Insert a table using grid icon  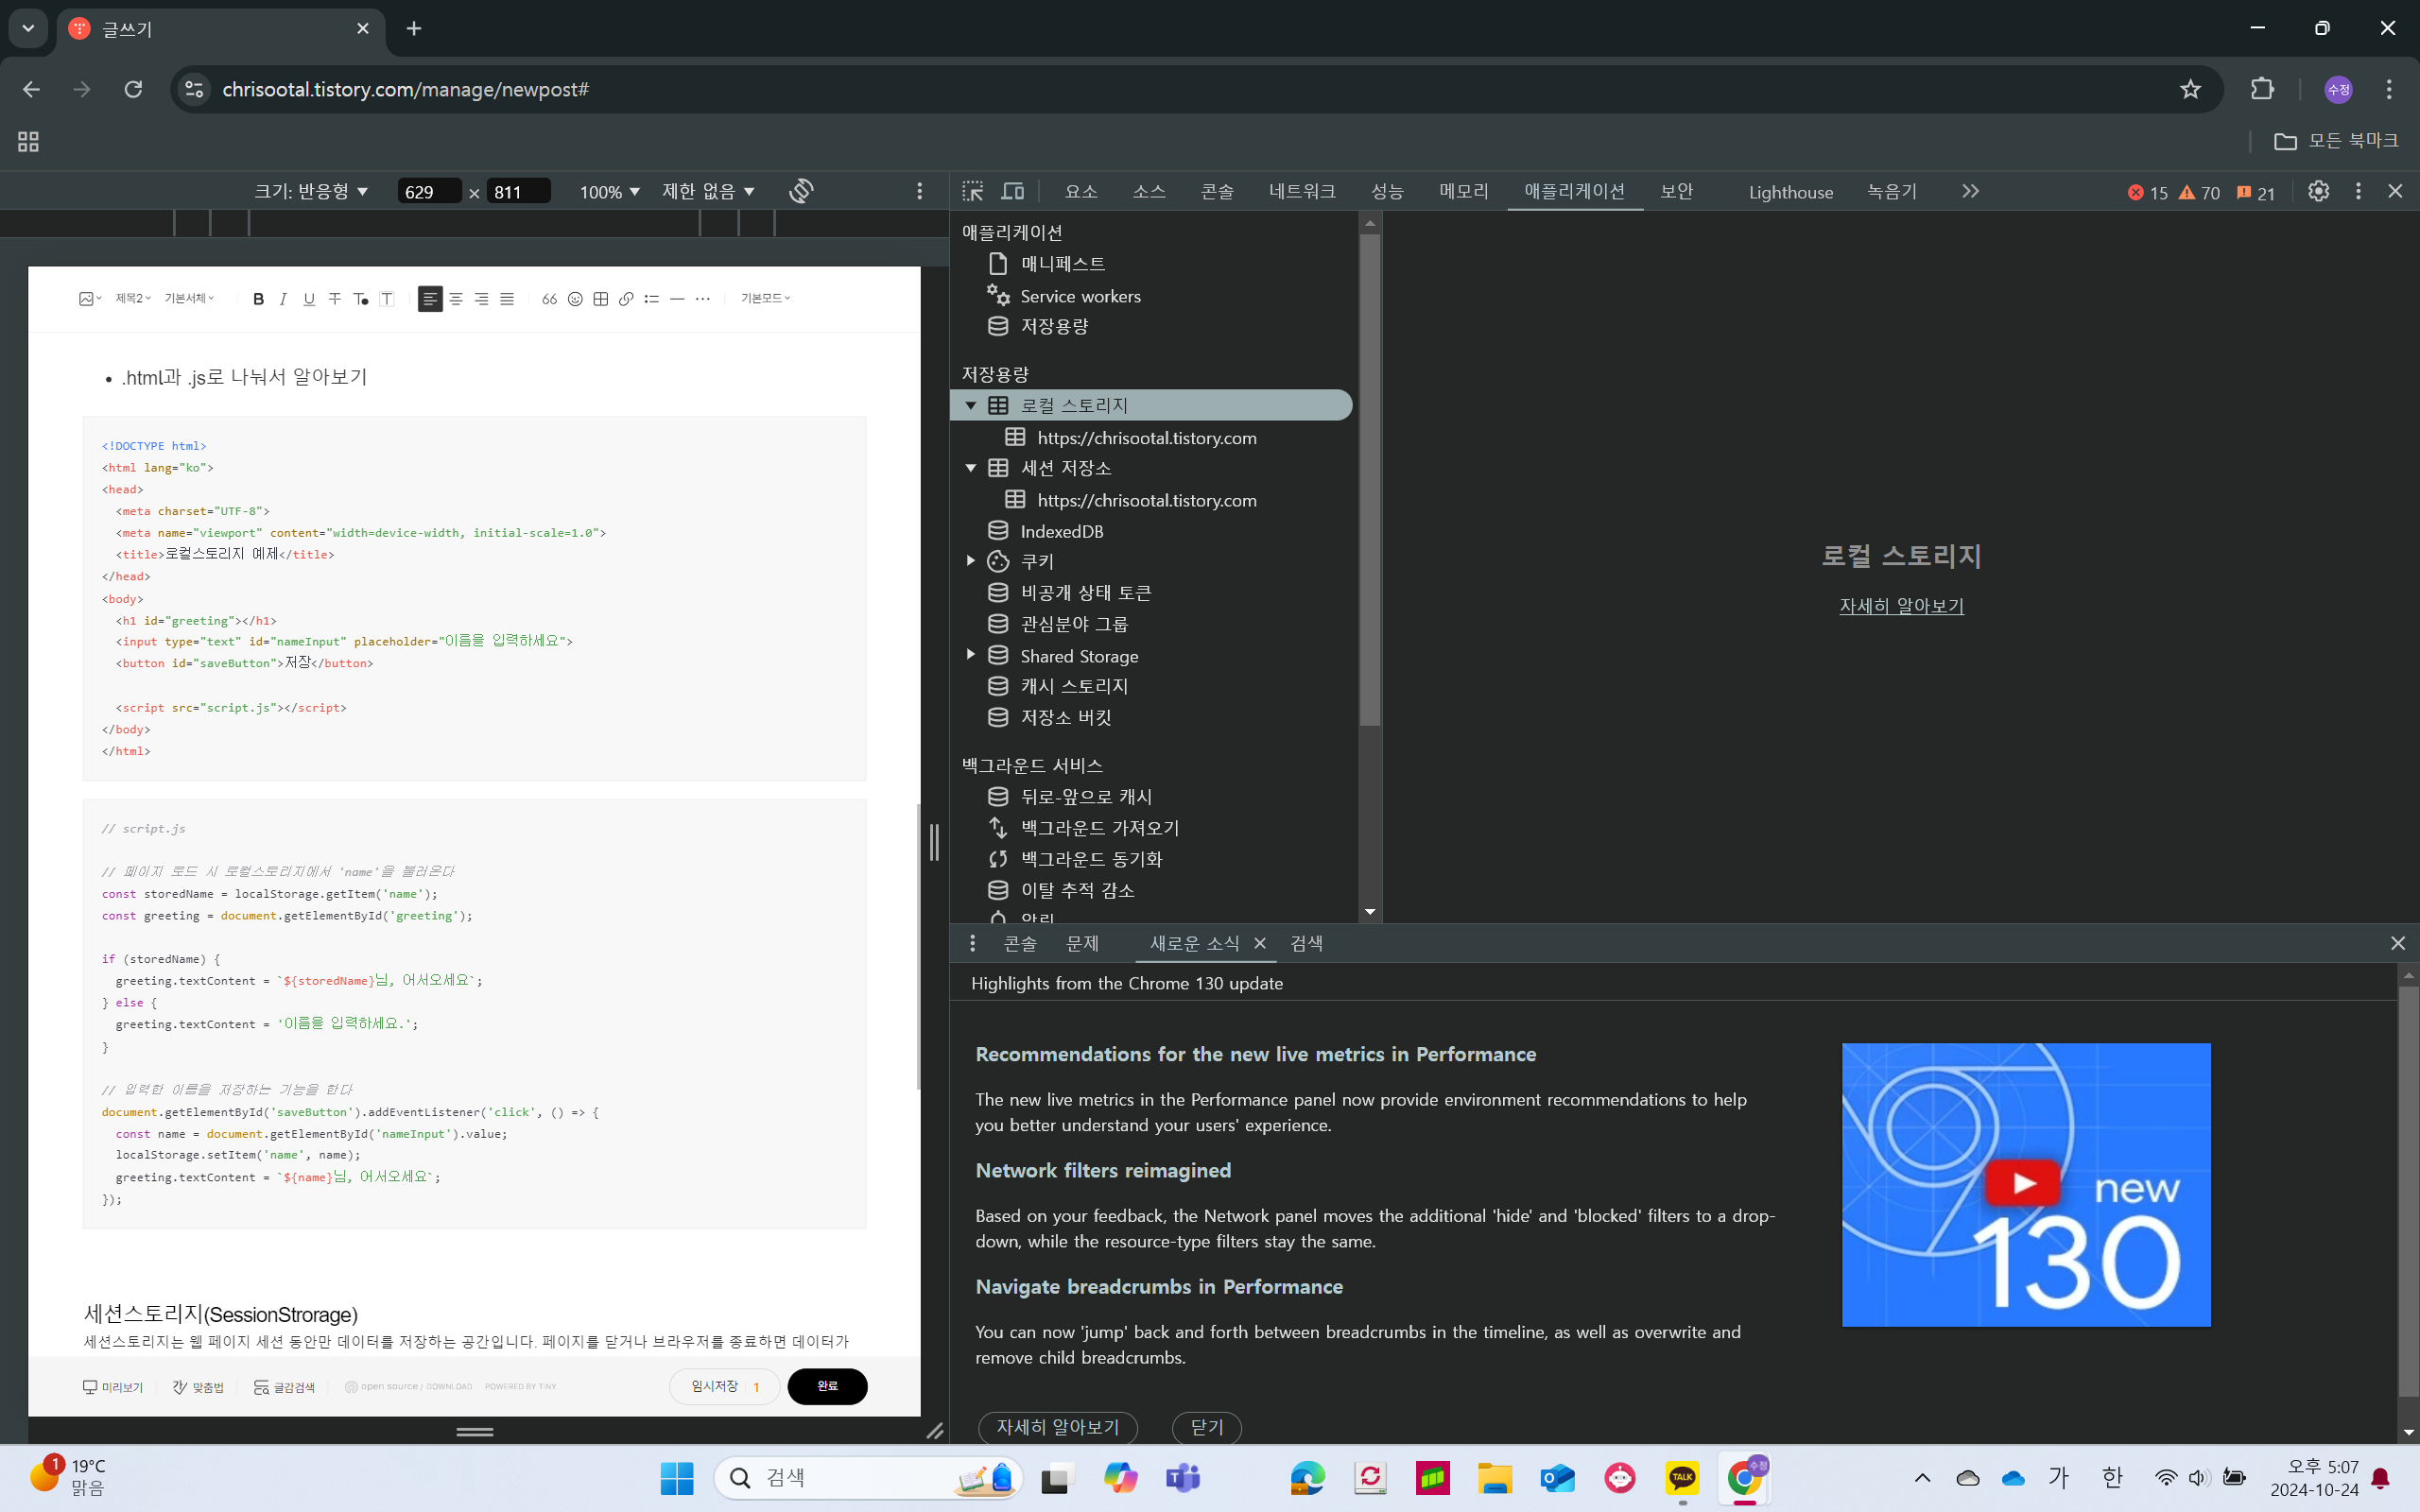pyautogui.click(x=600, y=298)
